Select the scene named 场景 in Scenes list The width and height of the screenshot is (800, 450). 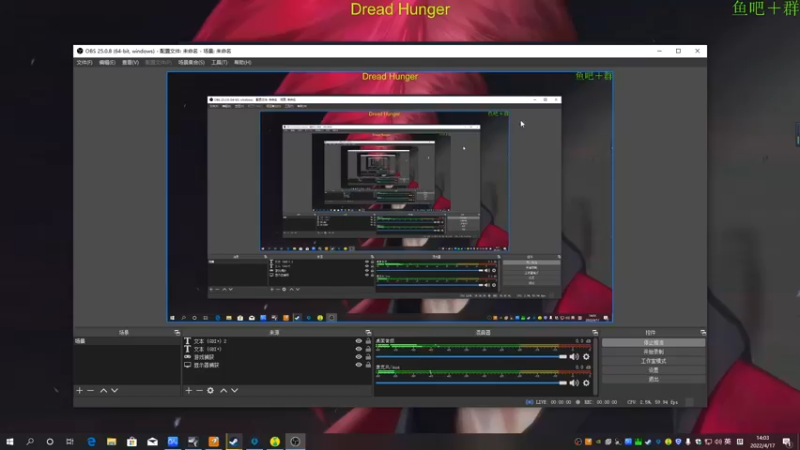127,341
